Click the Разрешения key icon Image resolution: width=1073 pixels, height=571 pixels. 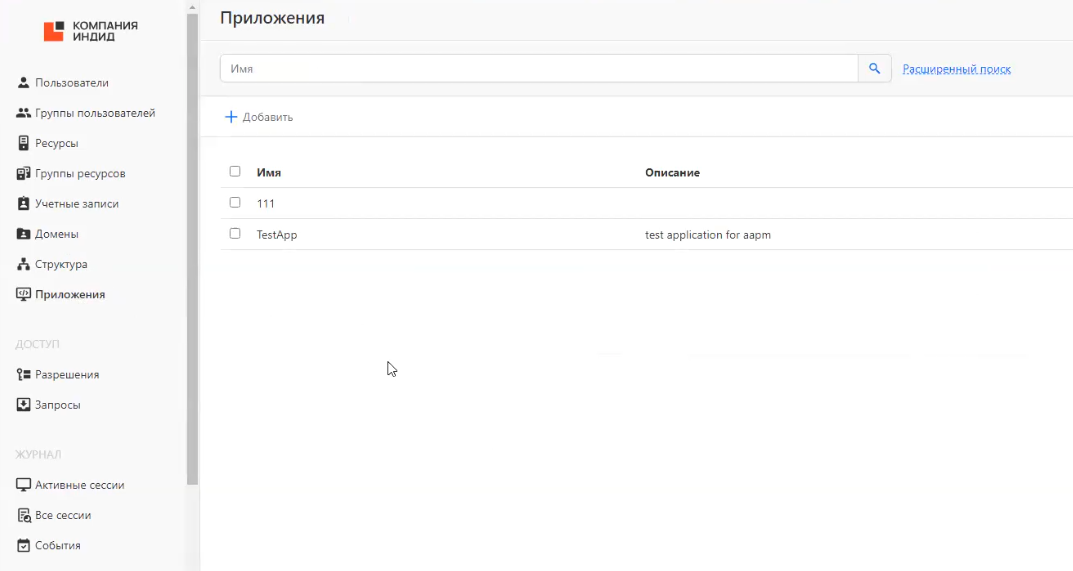(24, 375)
